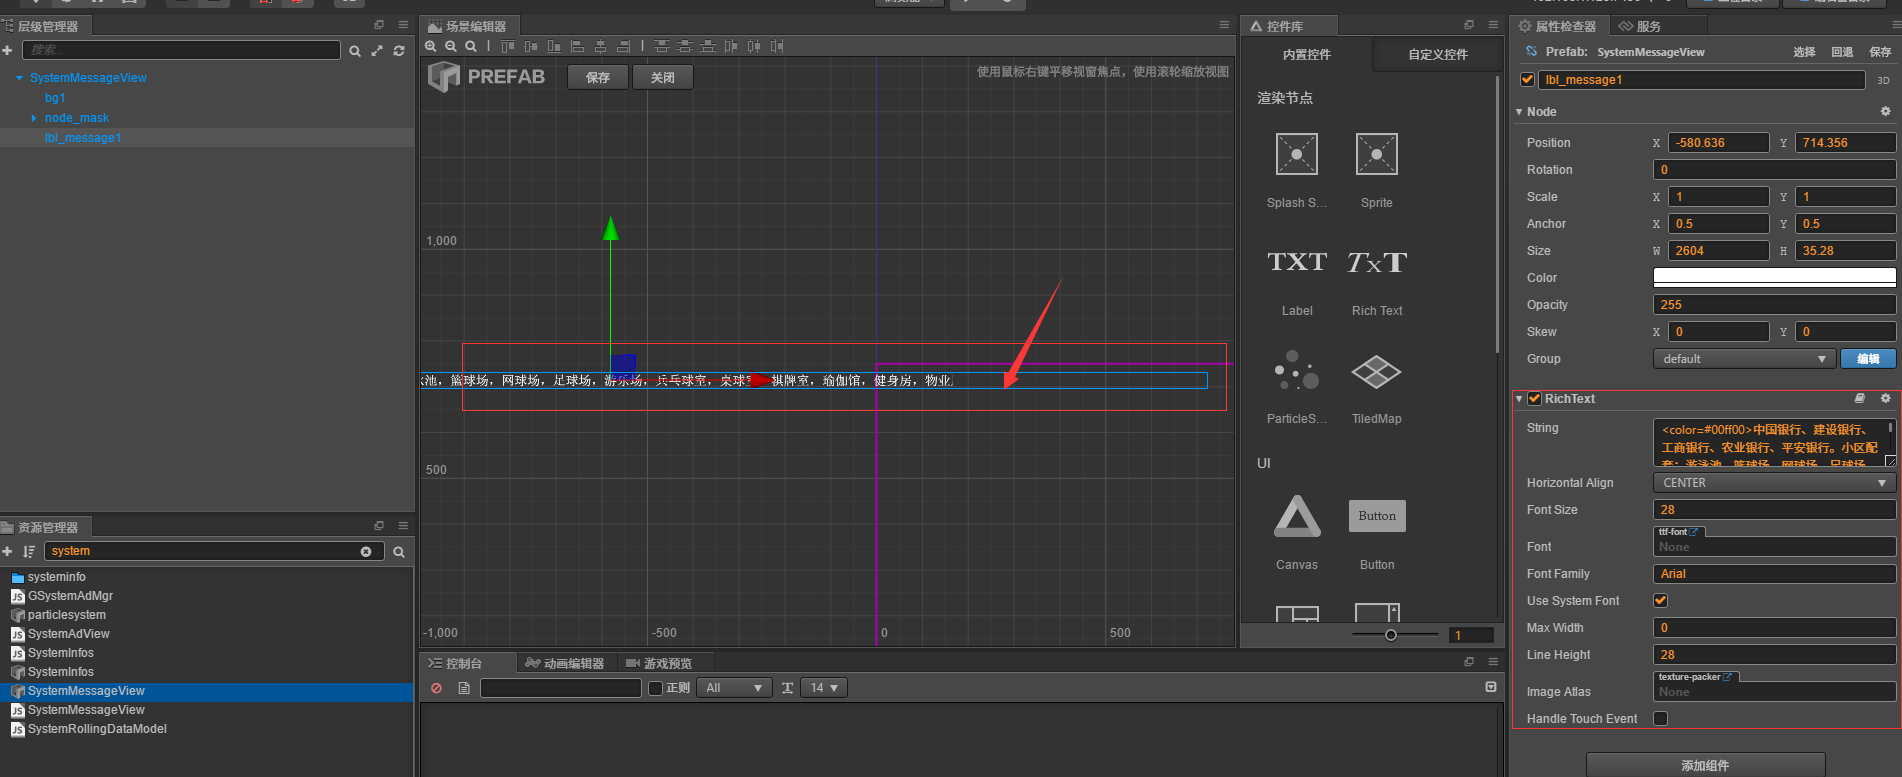Select the Sprite control in widget library

click(x=1377, y=154)
